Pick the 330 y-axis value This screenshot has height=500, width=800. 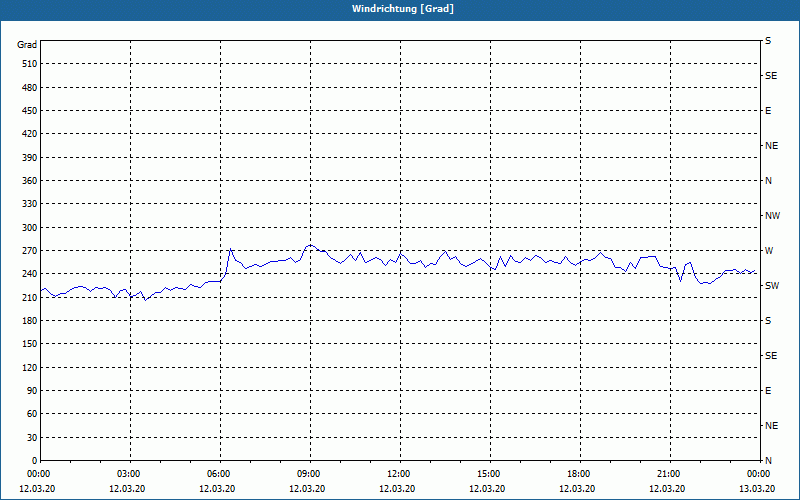(29, 204)
